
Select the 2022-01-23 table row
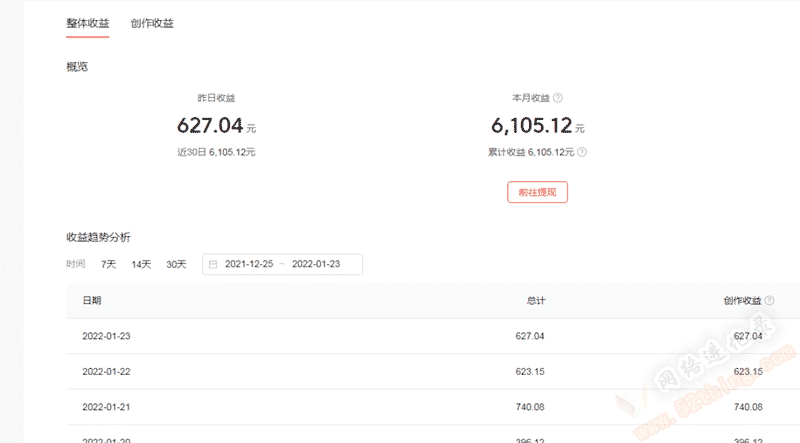(433, 336)
